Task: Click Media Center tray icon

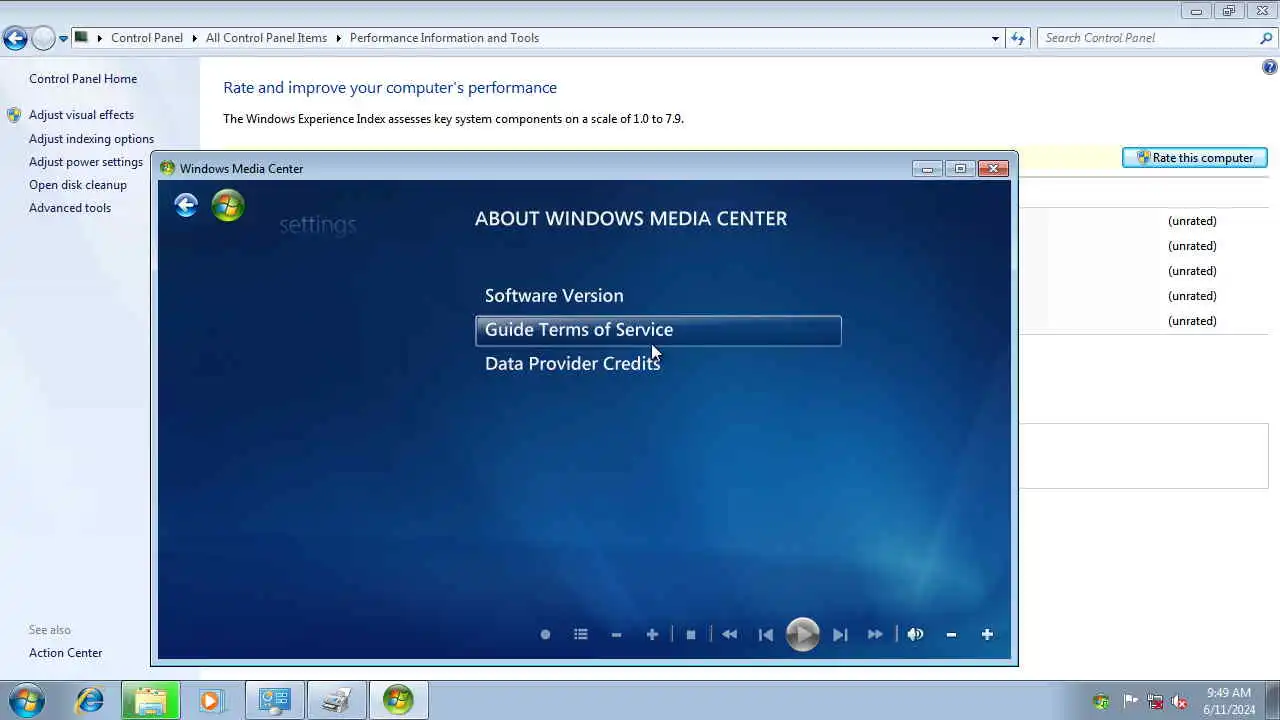Action: pos(1101,701)
